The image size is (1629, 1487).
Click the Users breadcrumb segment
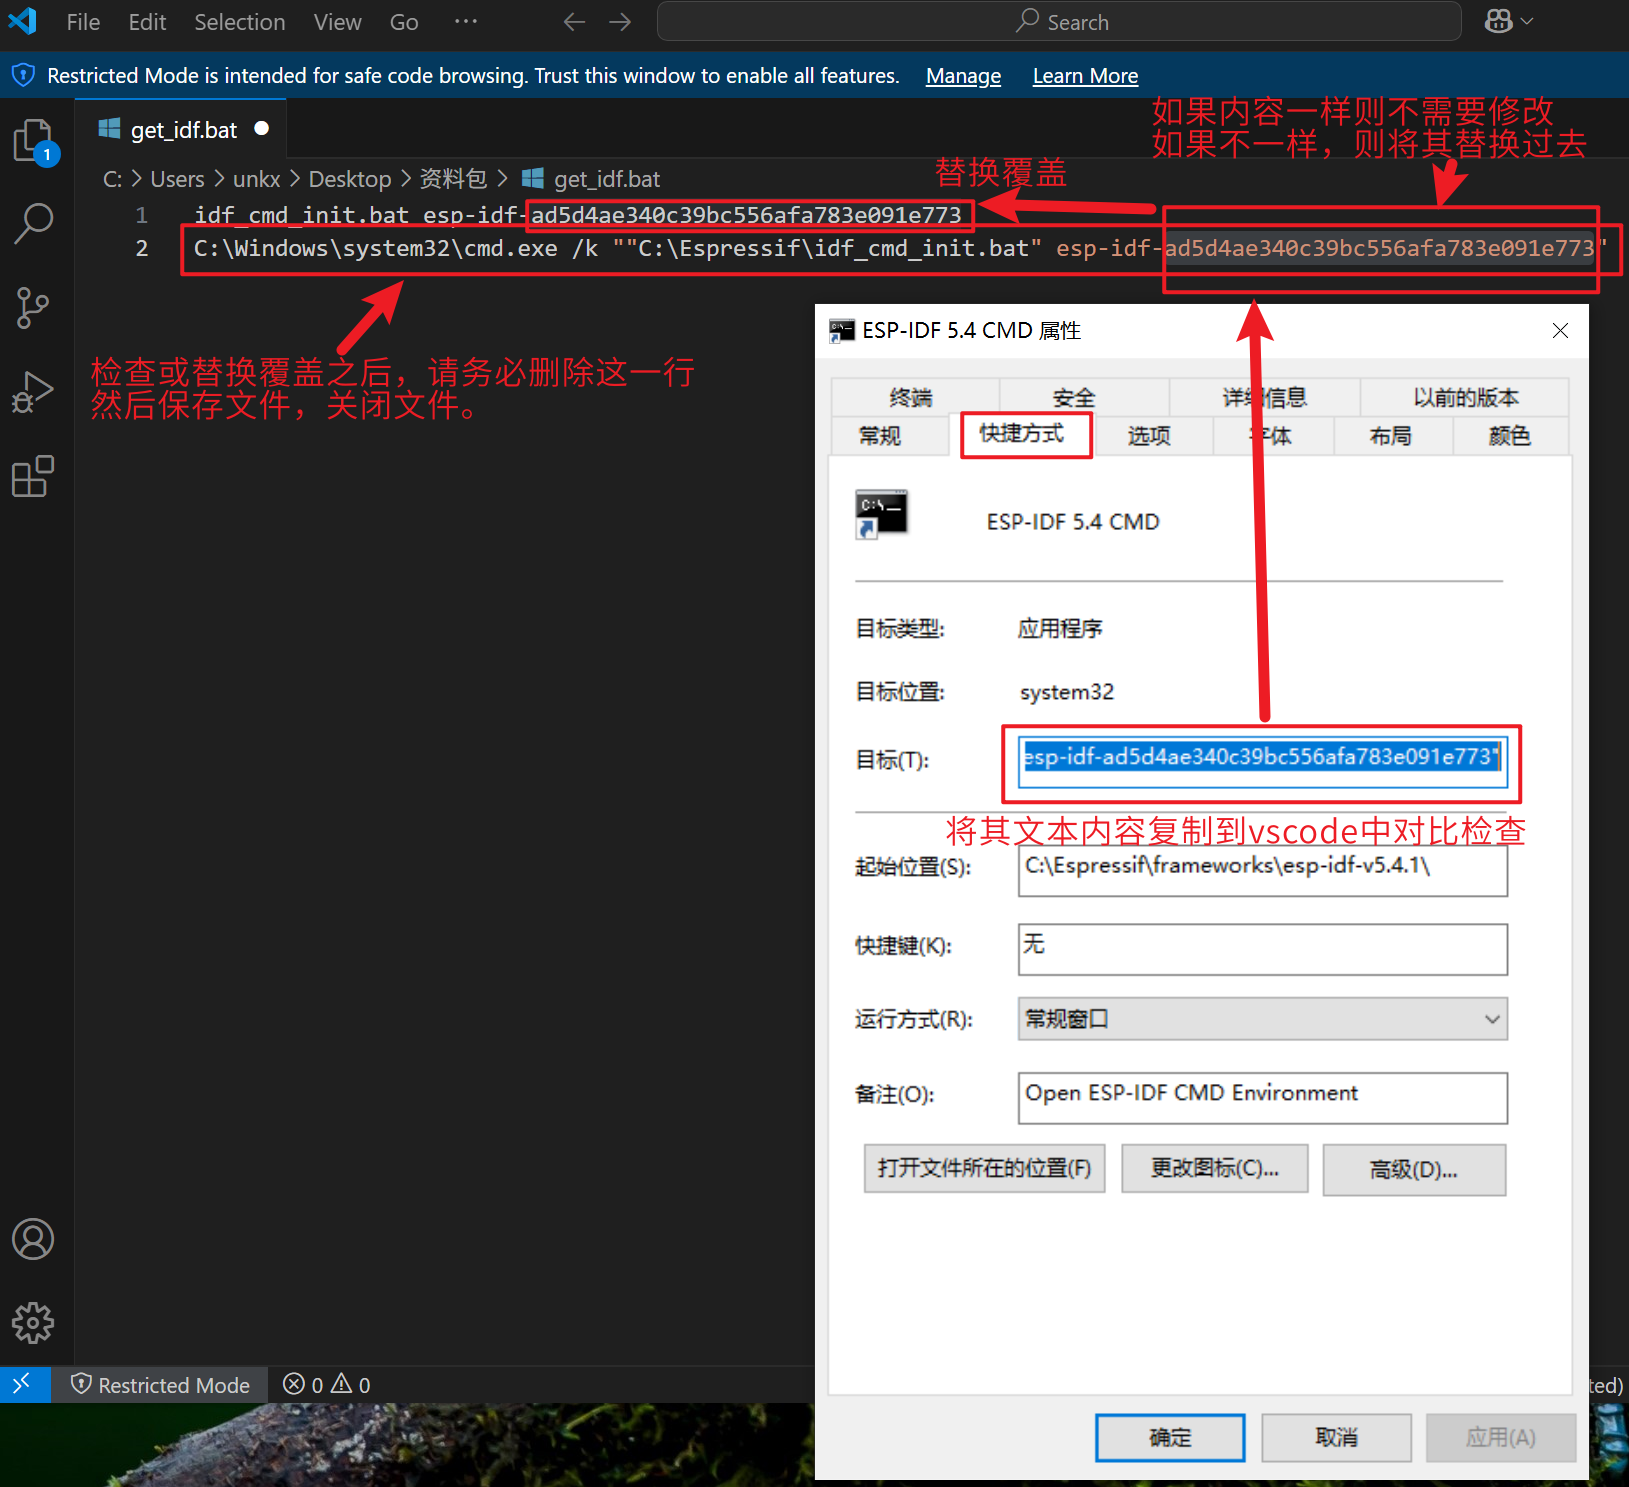pyautogui.click(x=177, y=179)
